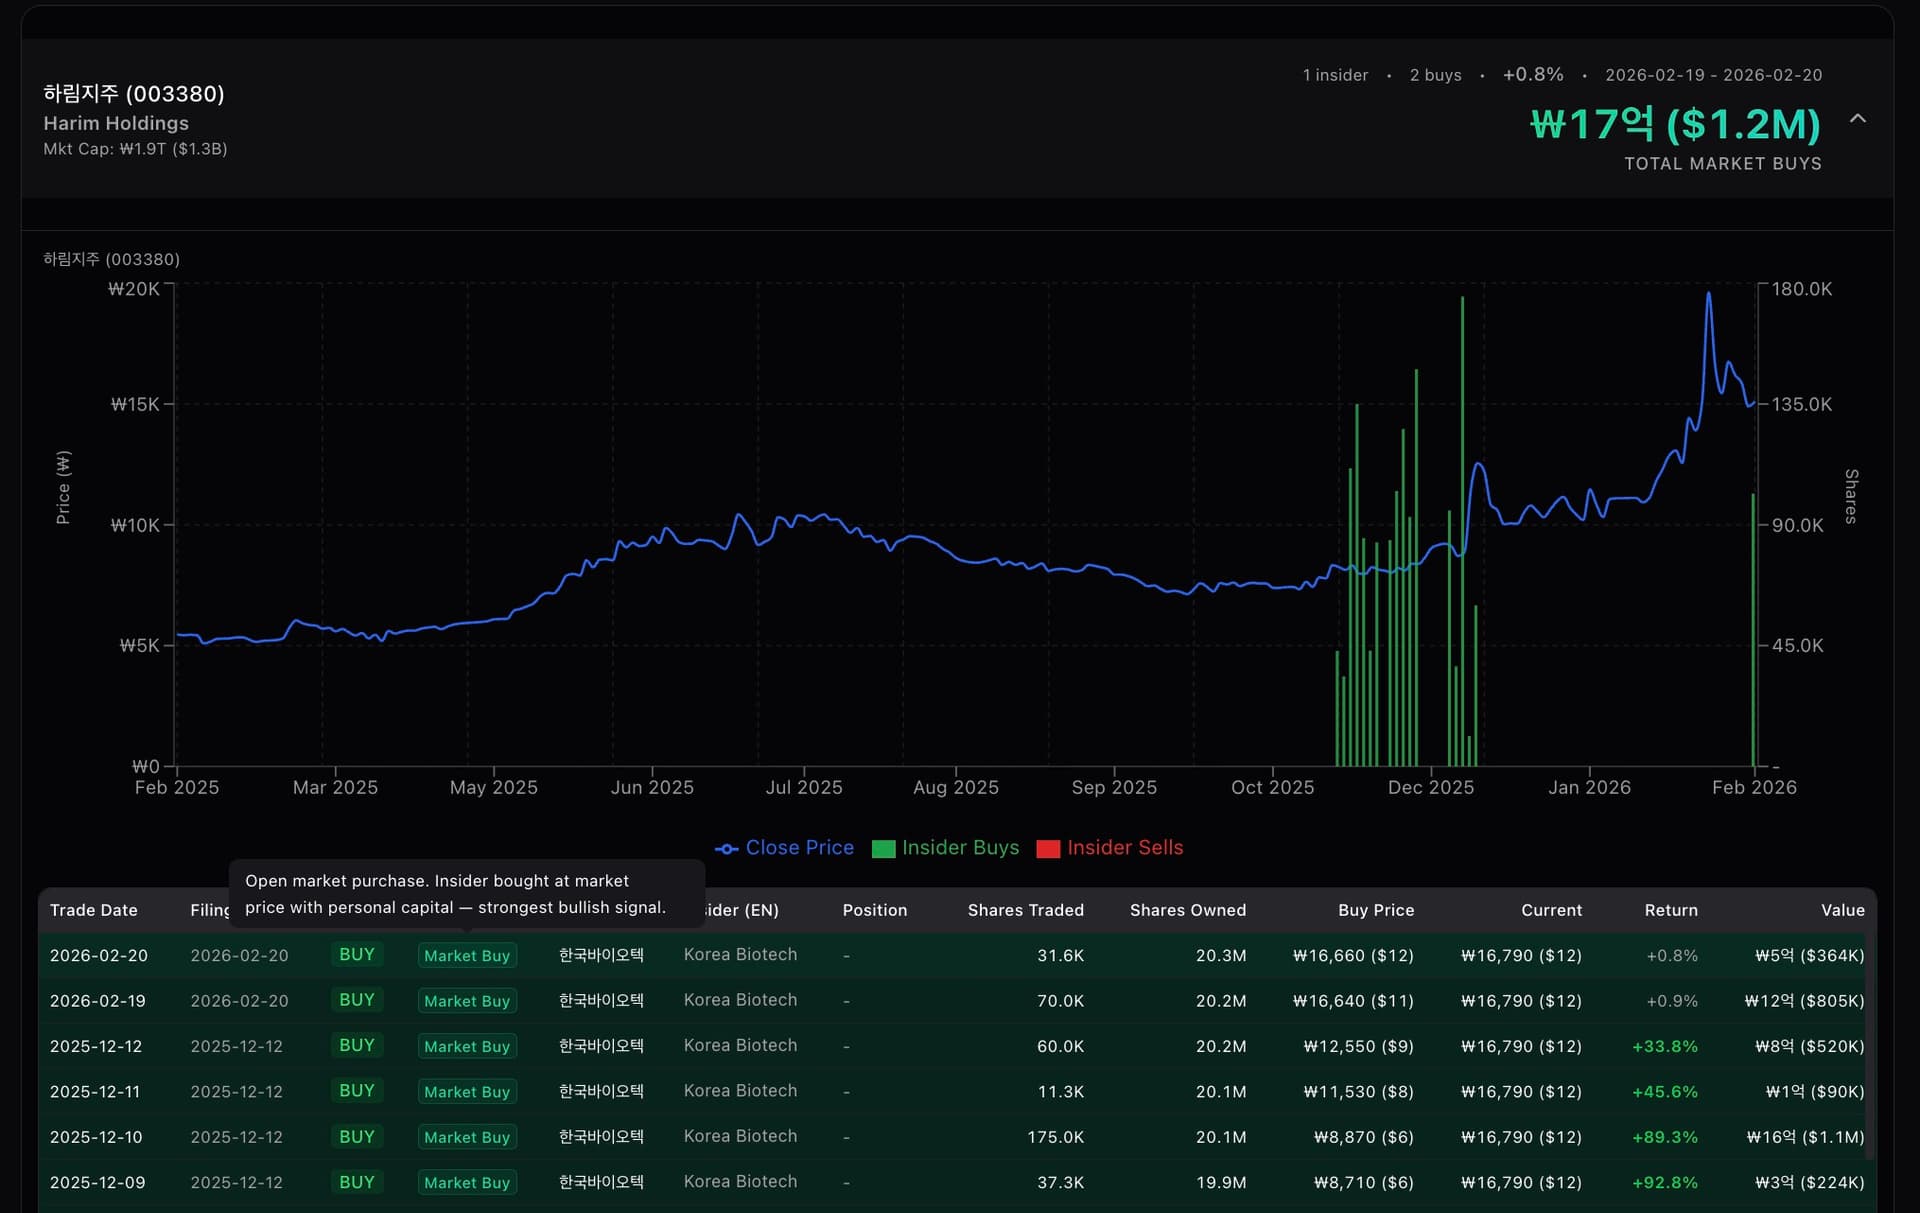Click the Korea Biotech English name link
This screenshot has width=1920, height=1213.
[x=739, y=955]
